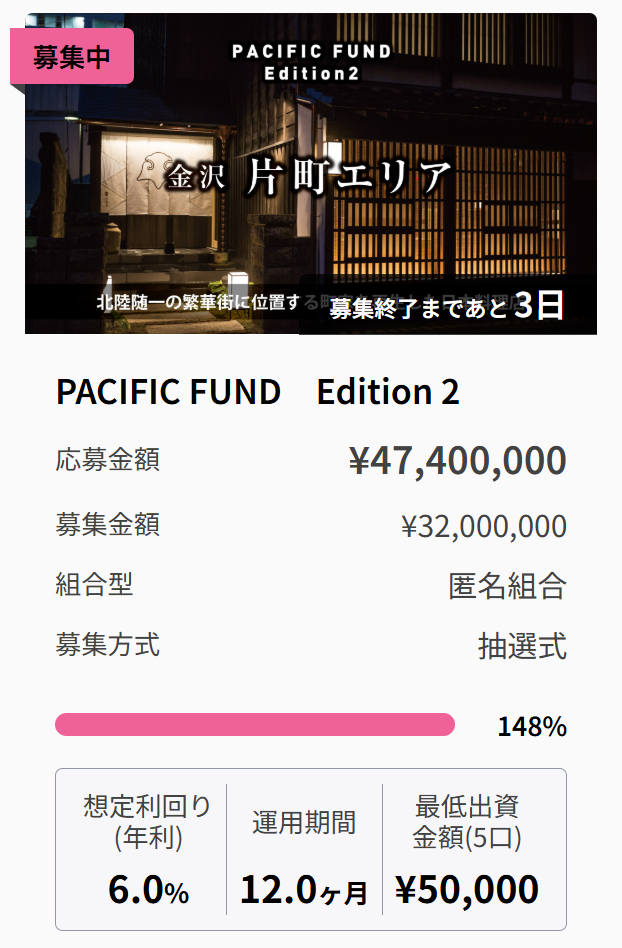Click the remaining days countdown label
622x948 pixels.
click(447, 305)
